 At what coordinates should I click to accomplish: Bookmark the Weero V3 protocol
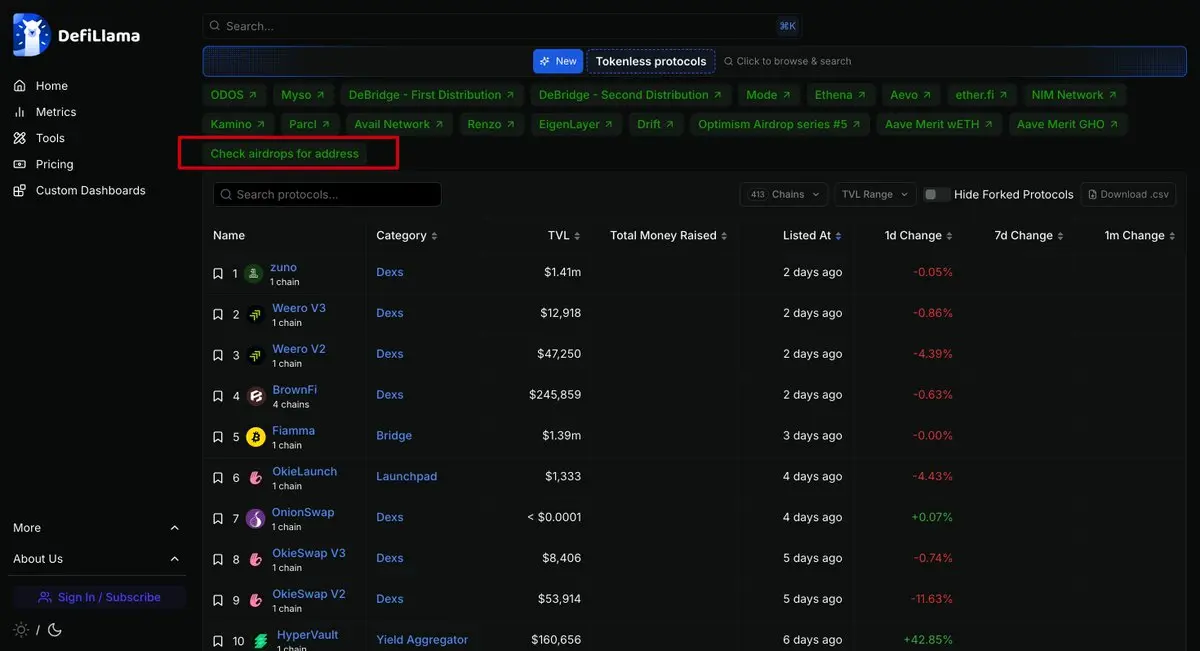tap(218, 314)
